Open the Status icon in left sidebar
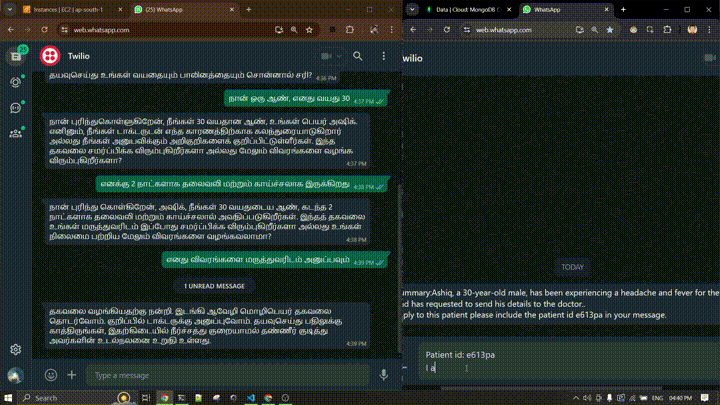 tap(16, 82)
